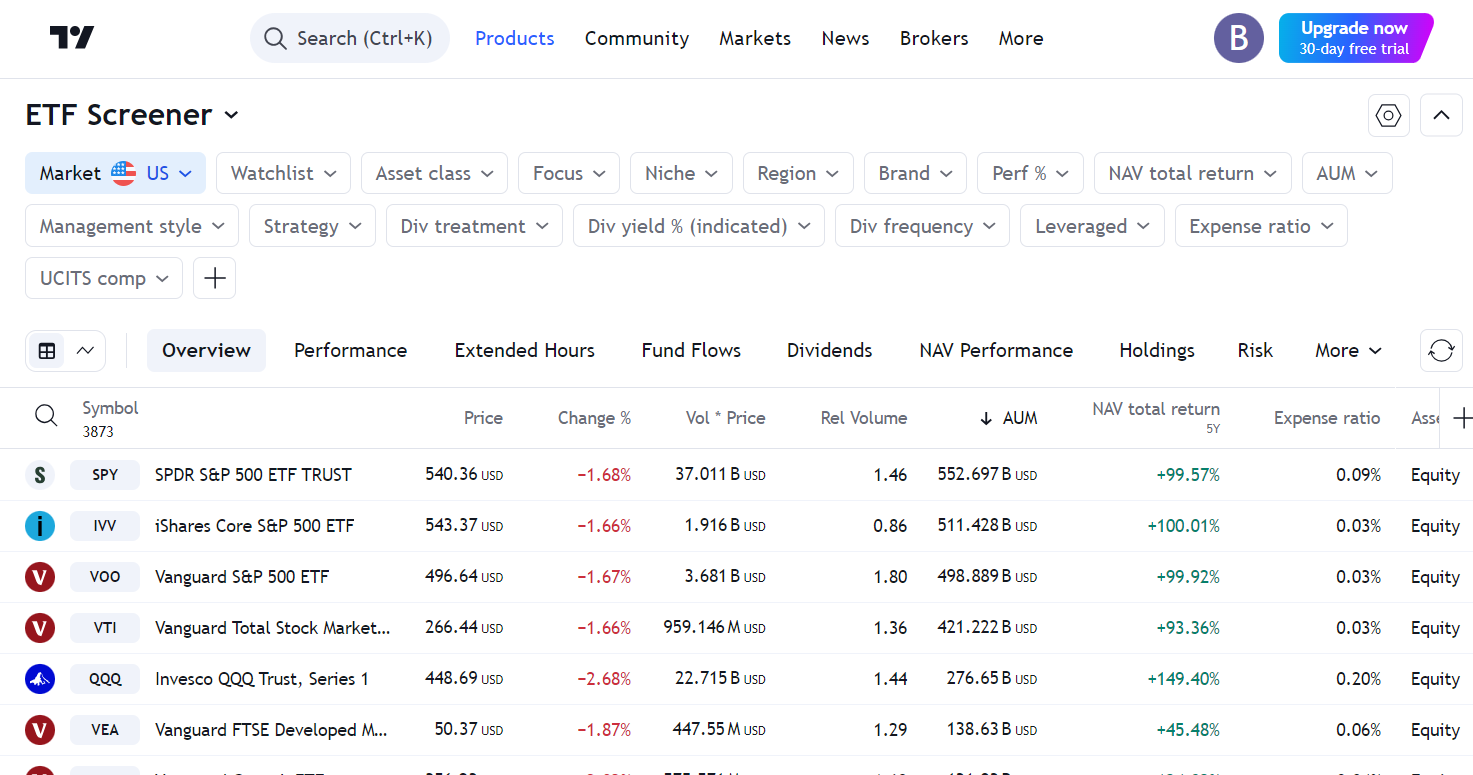Open SPDR S&P 500 ETF TRUST link

pyautogui.click(x=253, y=475)
